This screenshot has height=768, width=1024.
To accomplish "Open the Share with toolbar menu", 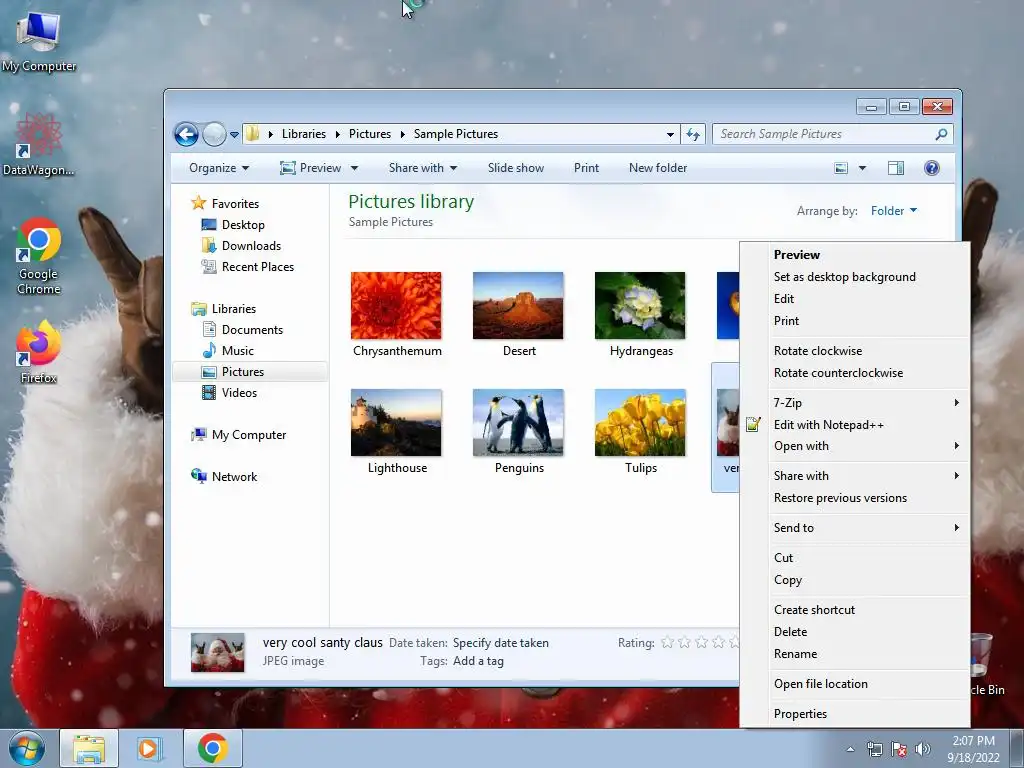I will click(x=423, y=168).
